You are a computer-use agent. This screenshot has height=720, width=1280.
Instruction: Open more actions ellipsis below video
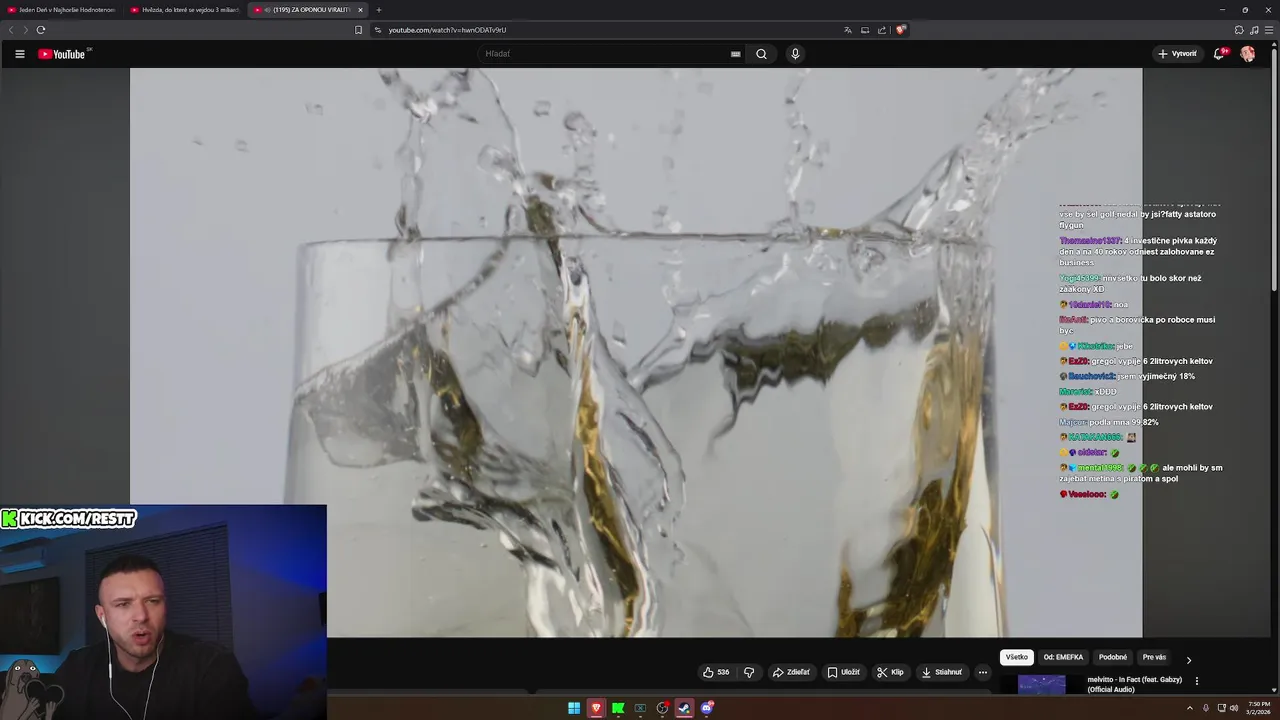(x=983, y=672)
